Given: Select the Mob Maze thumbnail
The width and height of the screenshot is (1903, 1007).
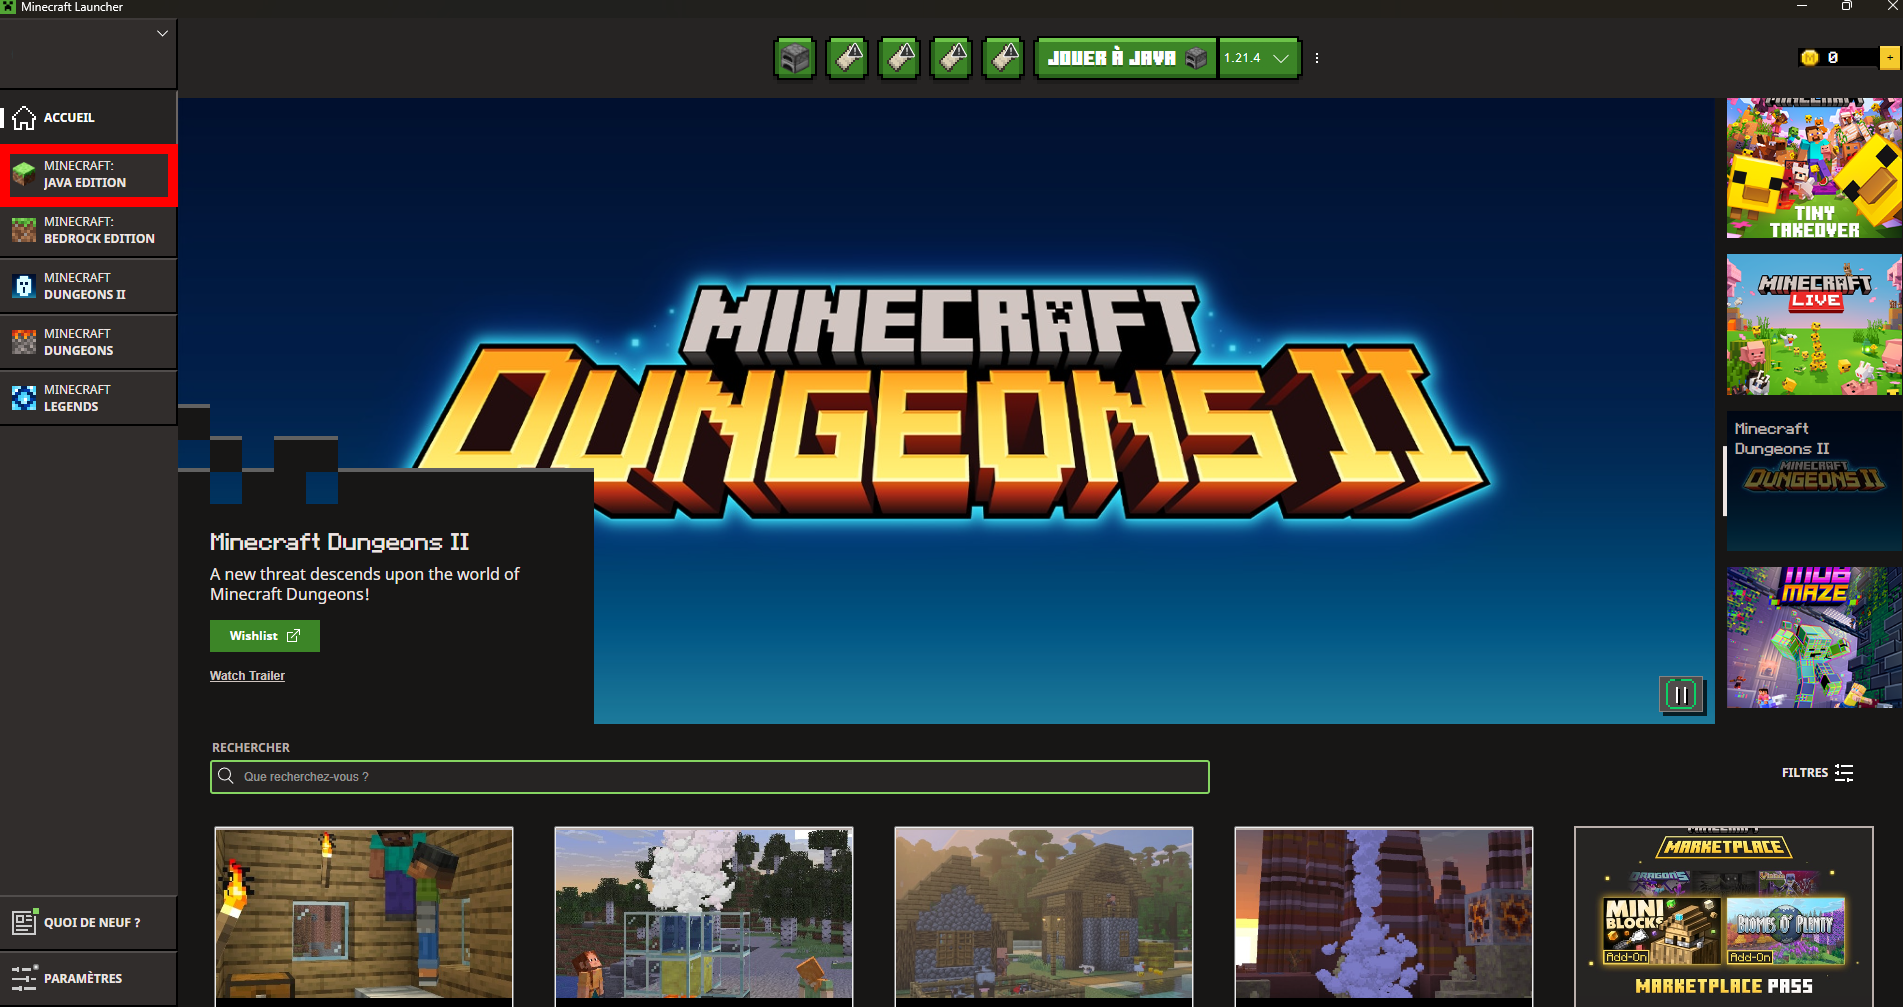Looking at the screenshot, I should coord(1814,638).
